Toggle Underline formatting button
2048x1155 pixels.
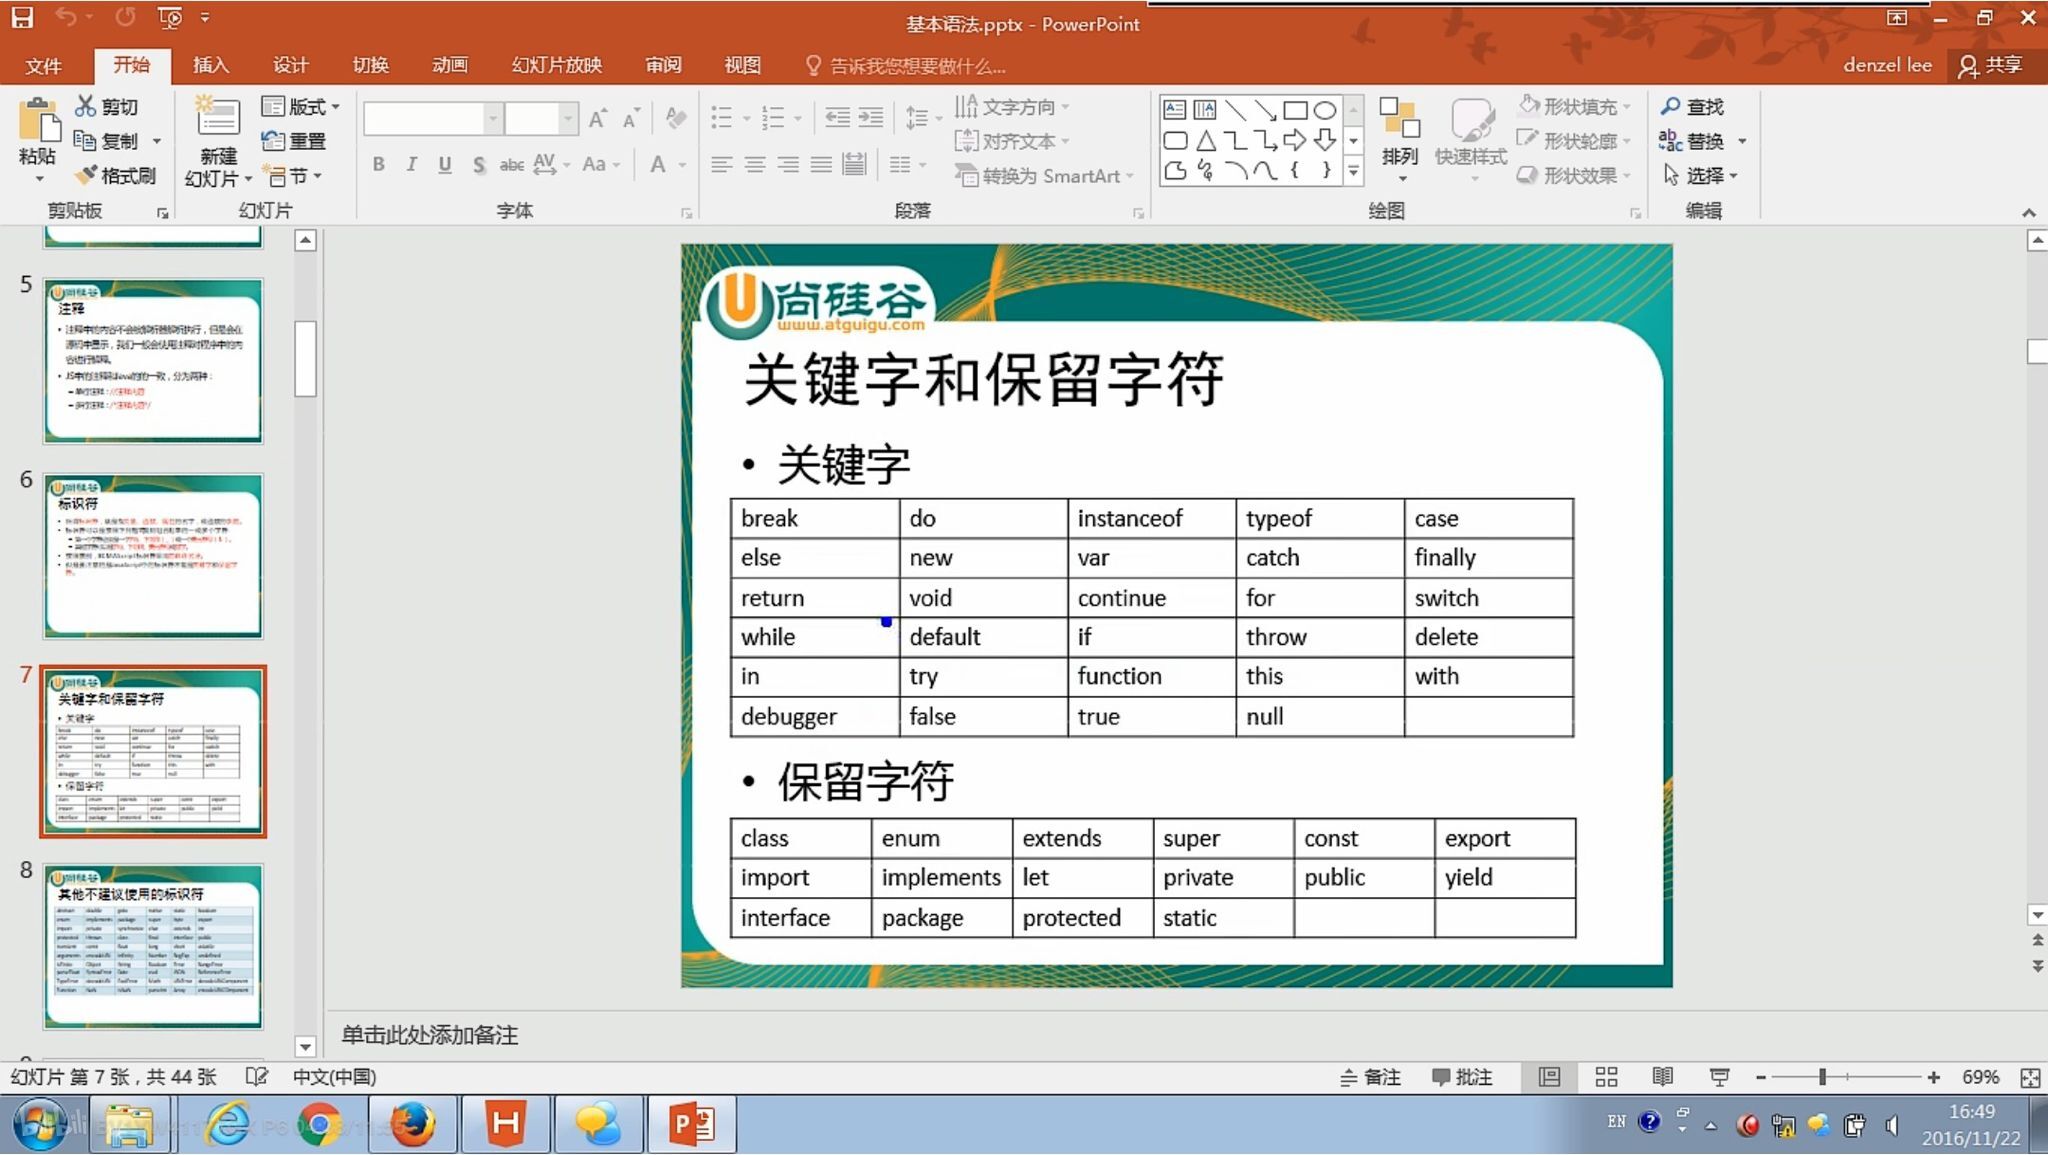pos(445,164)
